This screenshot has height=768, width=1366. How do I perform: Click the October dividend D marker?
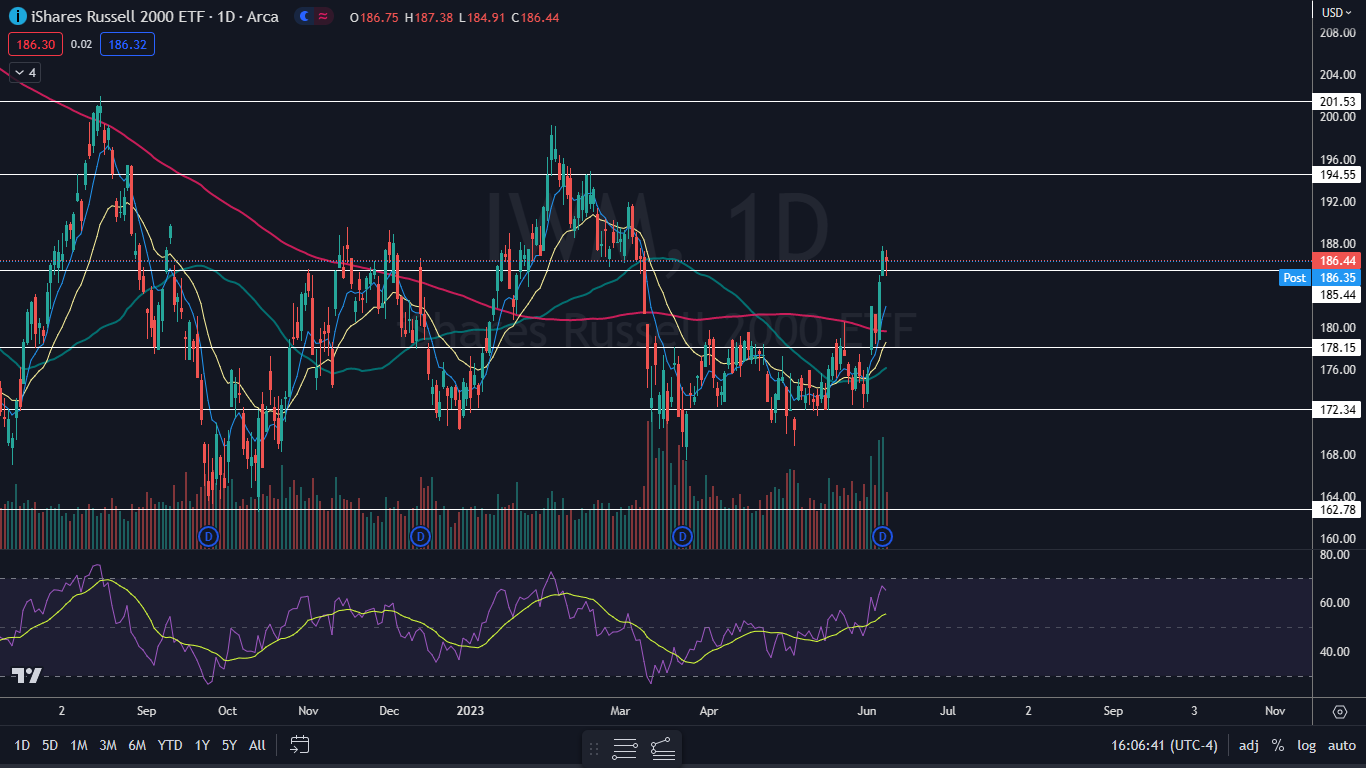[x=208, y=536]
